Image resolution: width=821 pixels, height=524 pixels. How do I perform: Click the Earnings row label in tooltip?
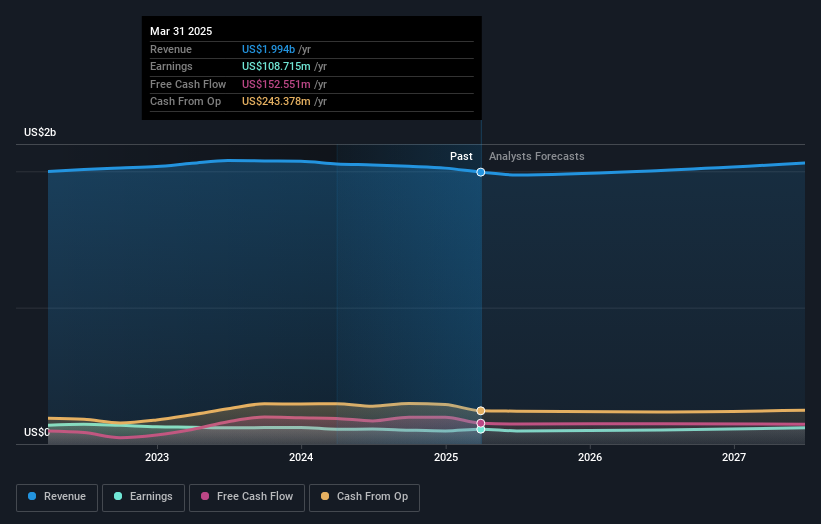pyautogui.click(x=171, y=66)
